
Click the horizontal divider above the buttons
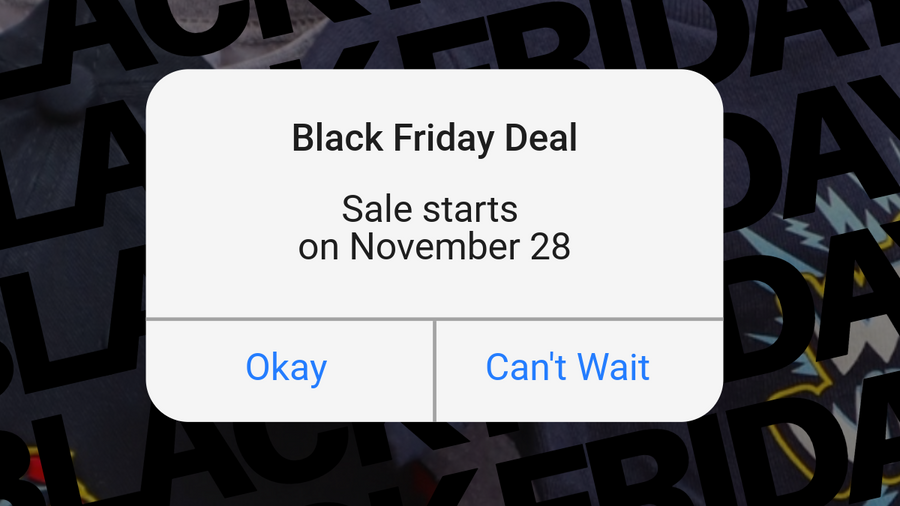(x=434, y=320)
